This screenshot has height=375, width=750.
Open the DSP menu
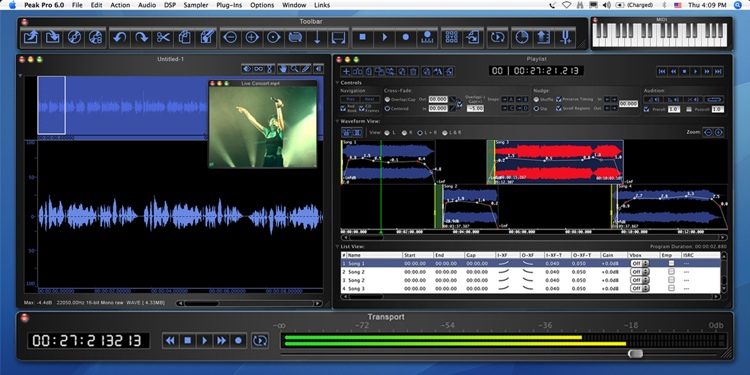point(169,5)
